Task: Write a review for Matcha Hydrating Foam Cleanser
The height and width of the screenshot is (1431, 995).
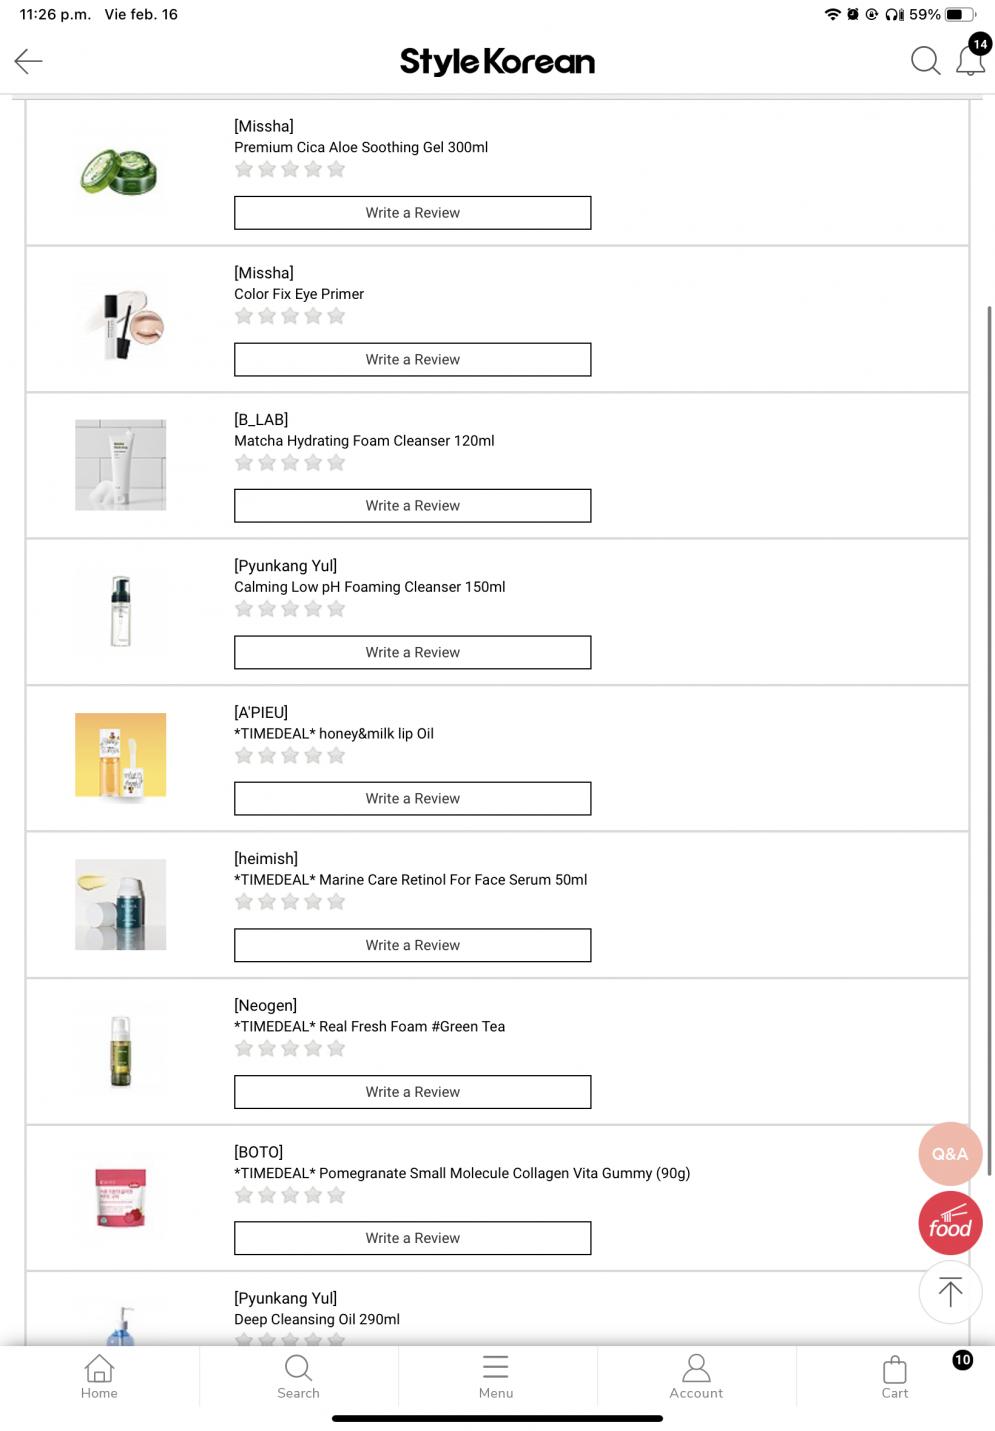Action: (x=412, y=506)
